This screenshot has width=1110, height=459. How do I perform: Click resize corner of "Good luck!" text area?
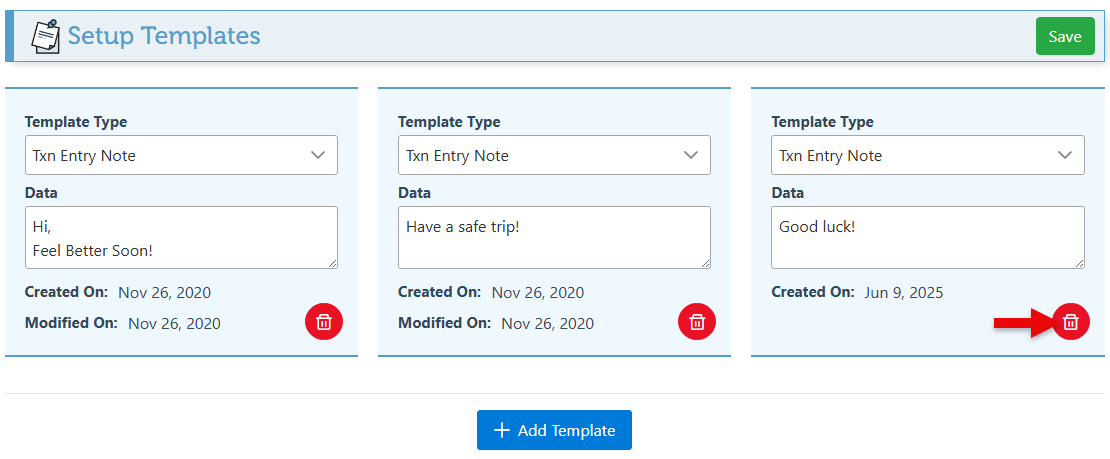click(1077, 262)
